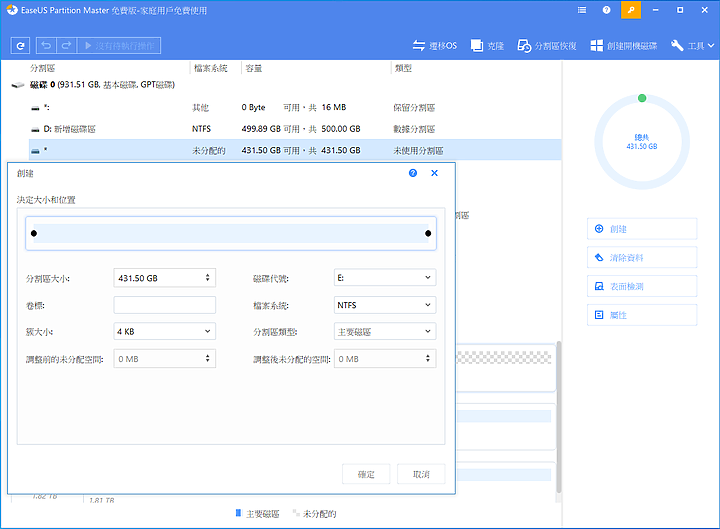Click the unallocated-before spinner arrows
This screenshot has width=720, height=529.
(208, 359)
